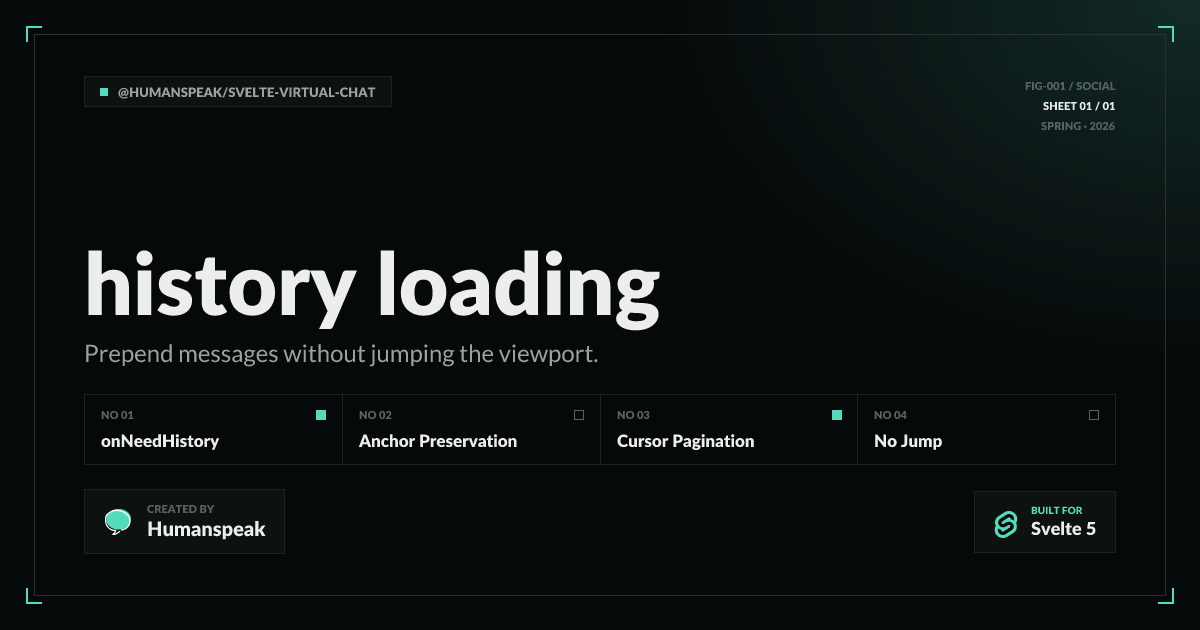Click the "NO 04" card number

890,415
